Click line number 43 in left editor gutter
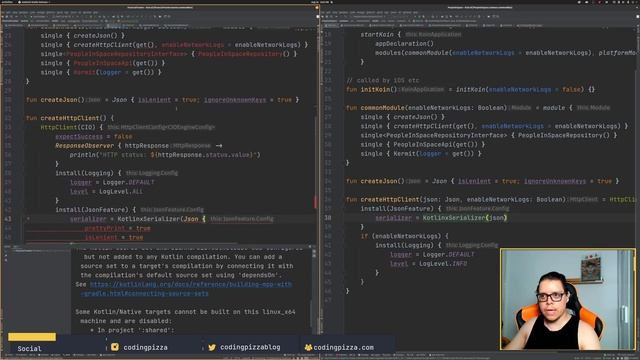This screenshot has width=640, height=360. click(x=8, y=219)
